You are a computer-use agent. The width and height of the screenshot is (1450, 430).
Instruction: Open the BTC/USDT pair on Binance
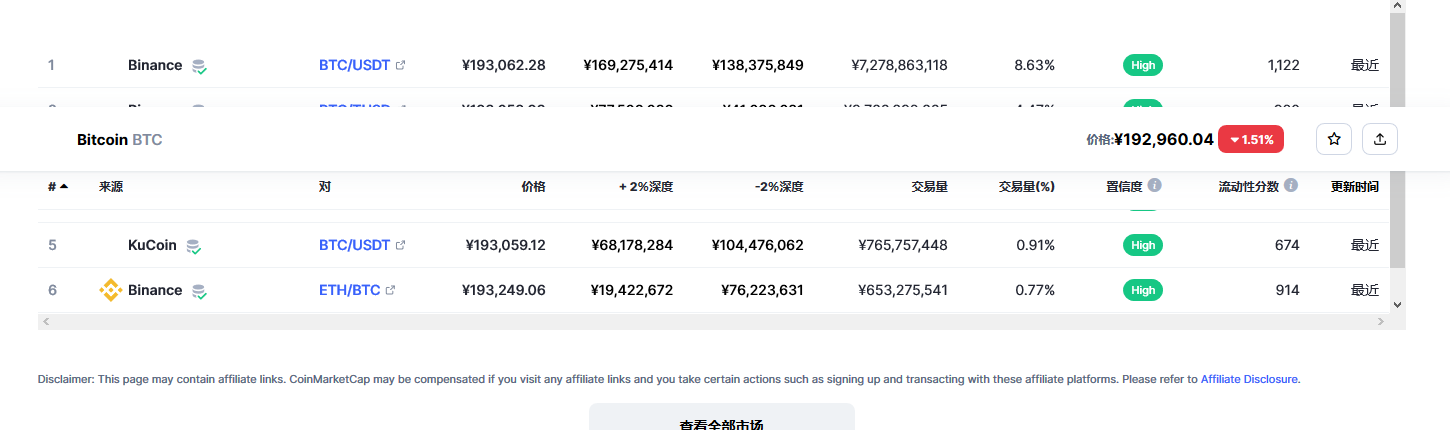click(354, 65)
